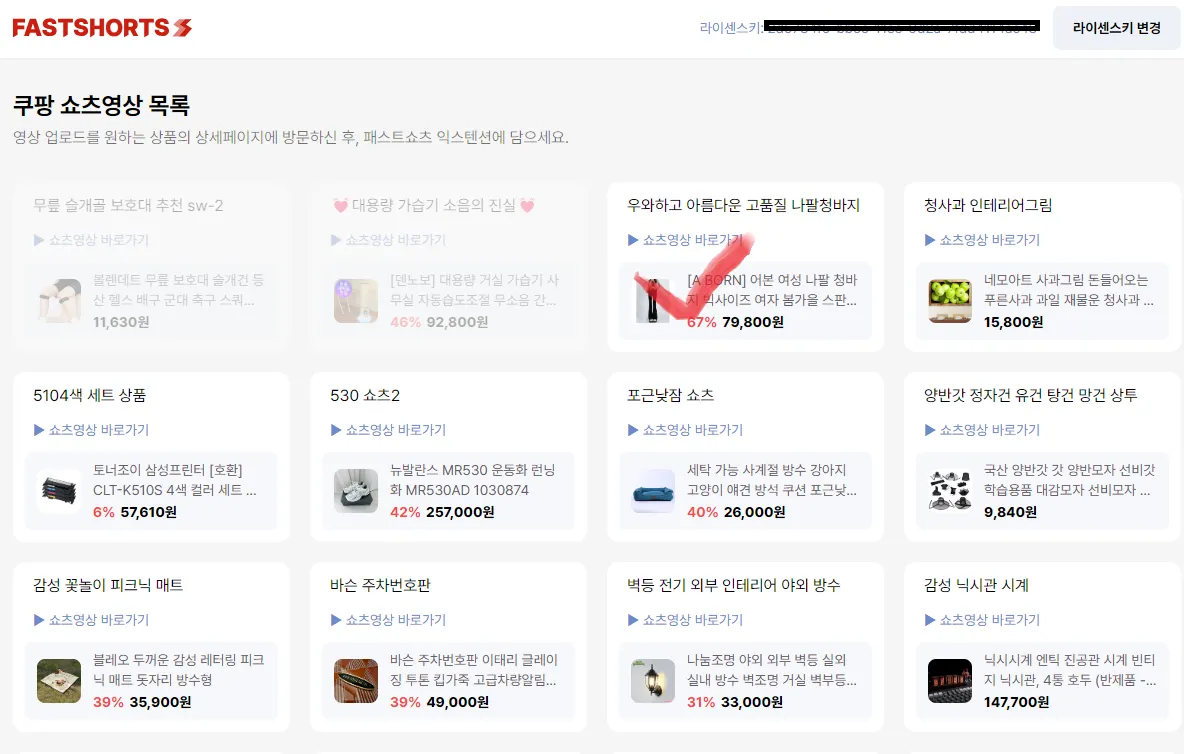Image resolution: width=1184 pixels, height=754 pixels.
Task: Click the price 49,000원
Action: pos(458,703)
